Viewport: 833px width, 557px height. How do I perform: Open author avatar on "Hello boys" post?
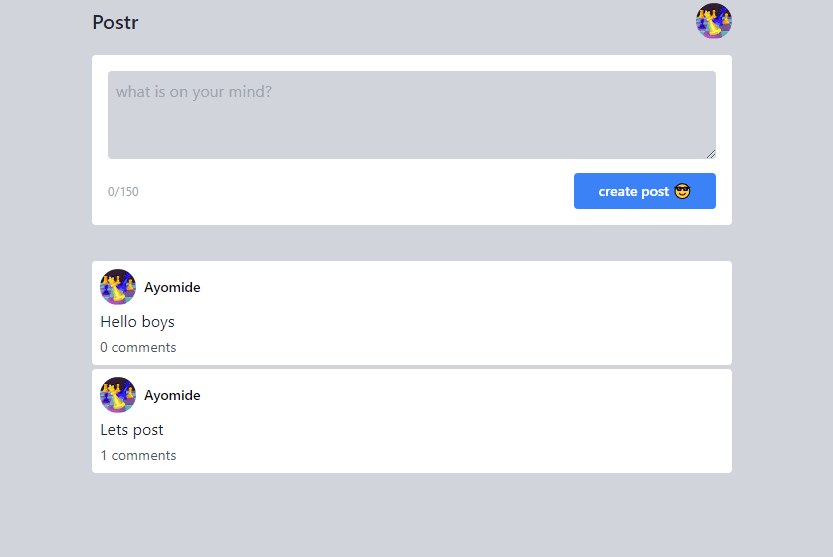[x=118, y=287]
